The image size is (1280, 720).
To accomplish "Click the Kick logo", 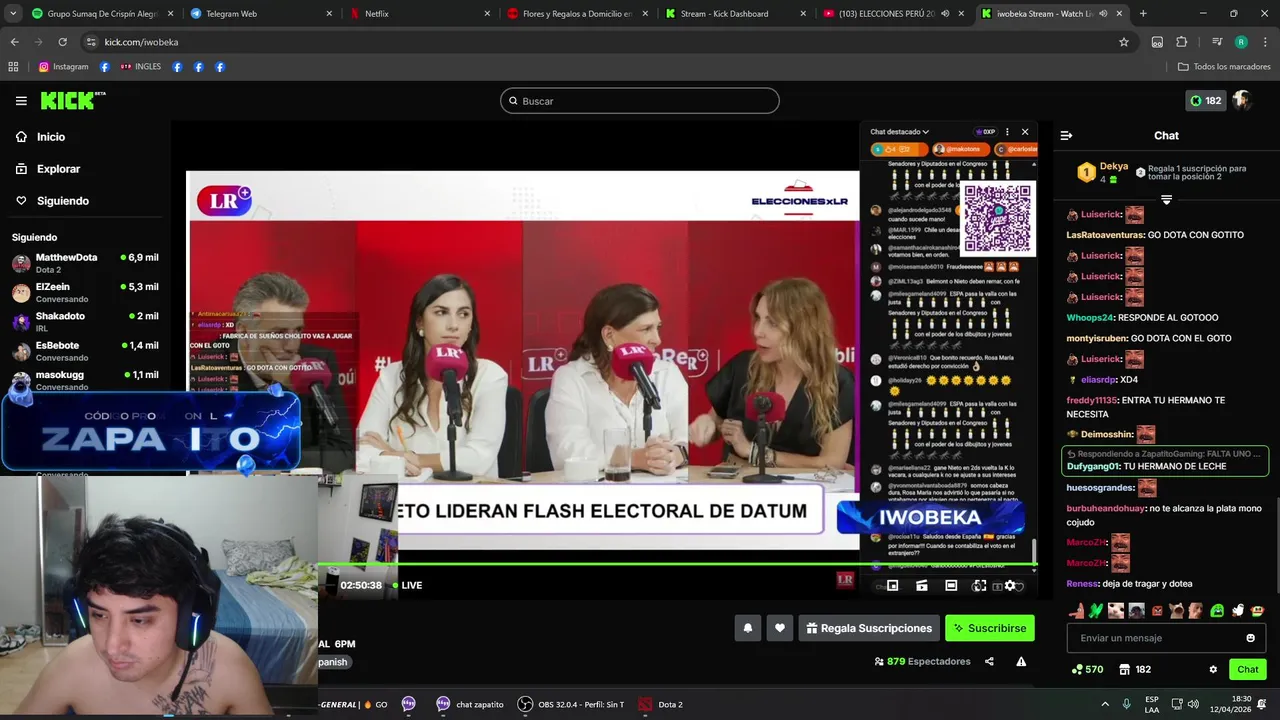I will 72,100.
